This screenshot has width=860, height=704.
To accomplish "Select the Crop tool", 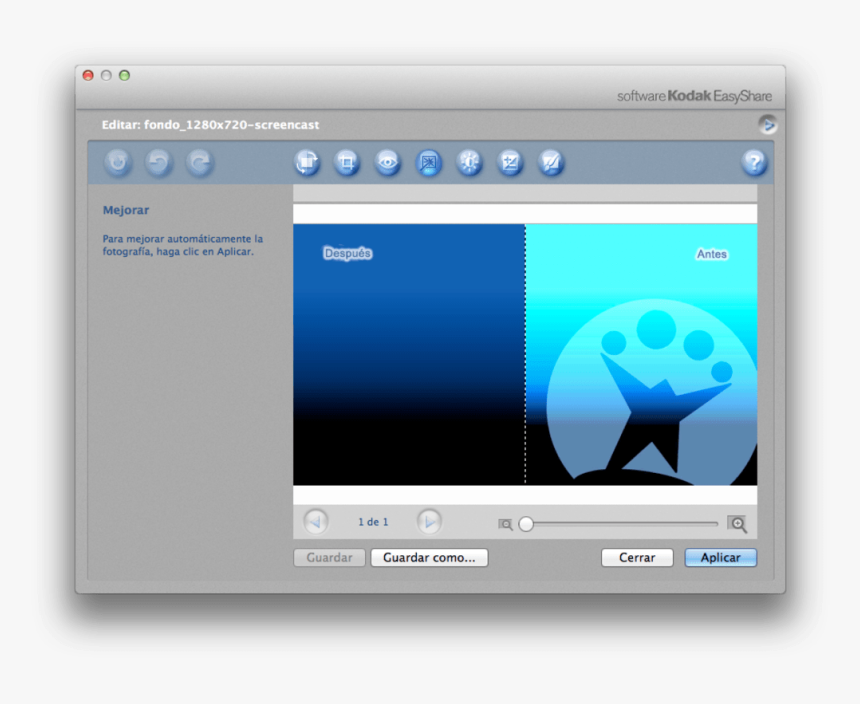I will (347, 163).
